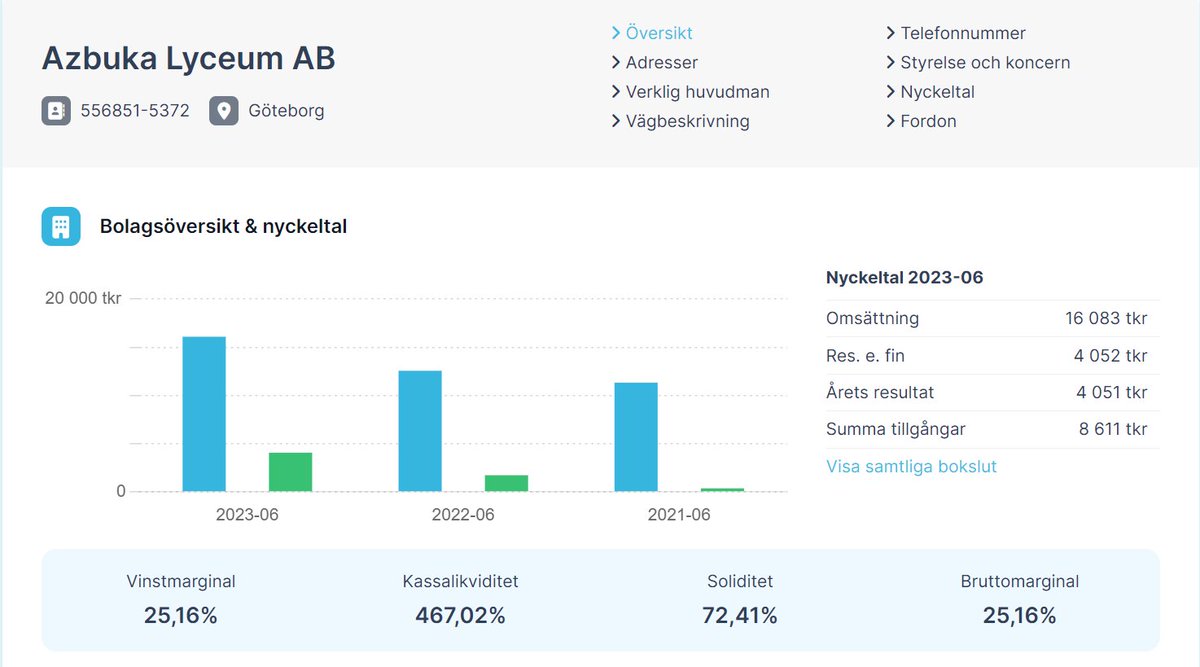Expand the Verklig huvudman section

point(697,92)
